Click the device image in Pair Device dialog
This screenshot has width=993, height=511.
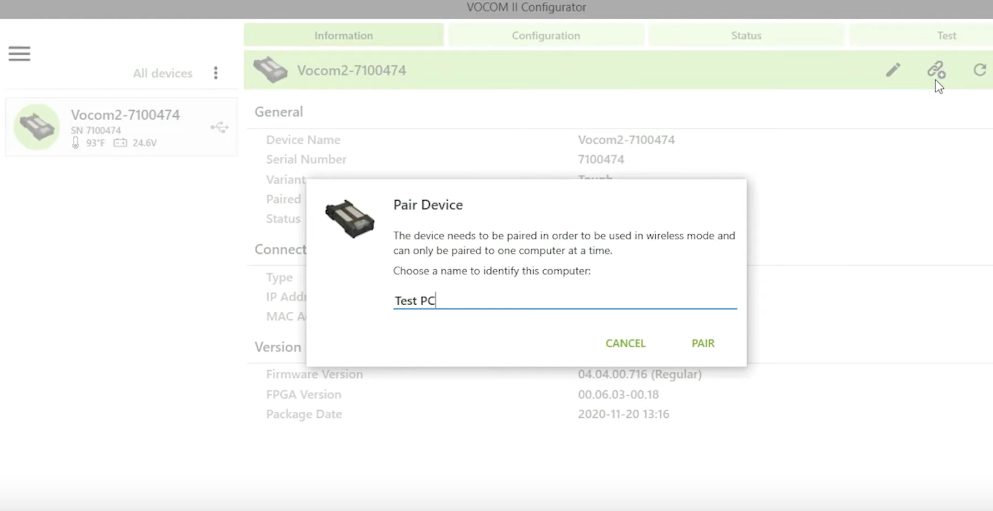tap(350, 218)
